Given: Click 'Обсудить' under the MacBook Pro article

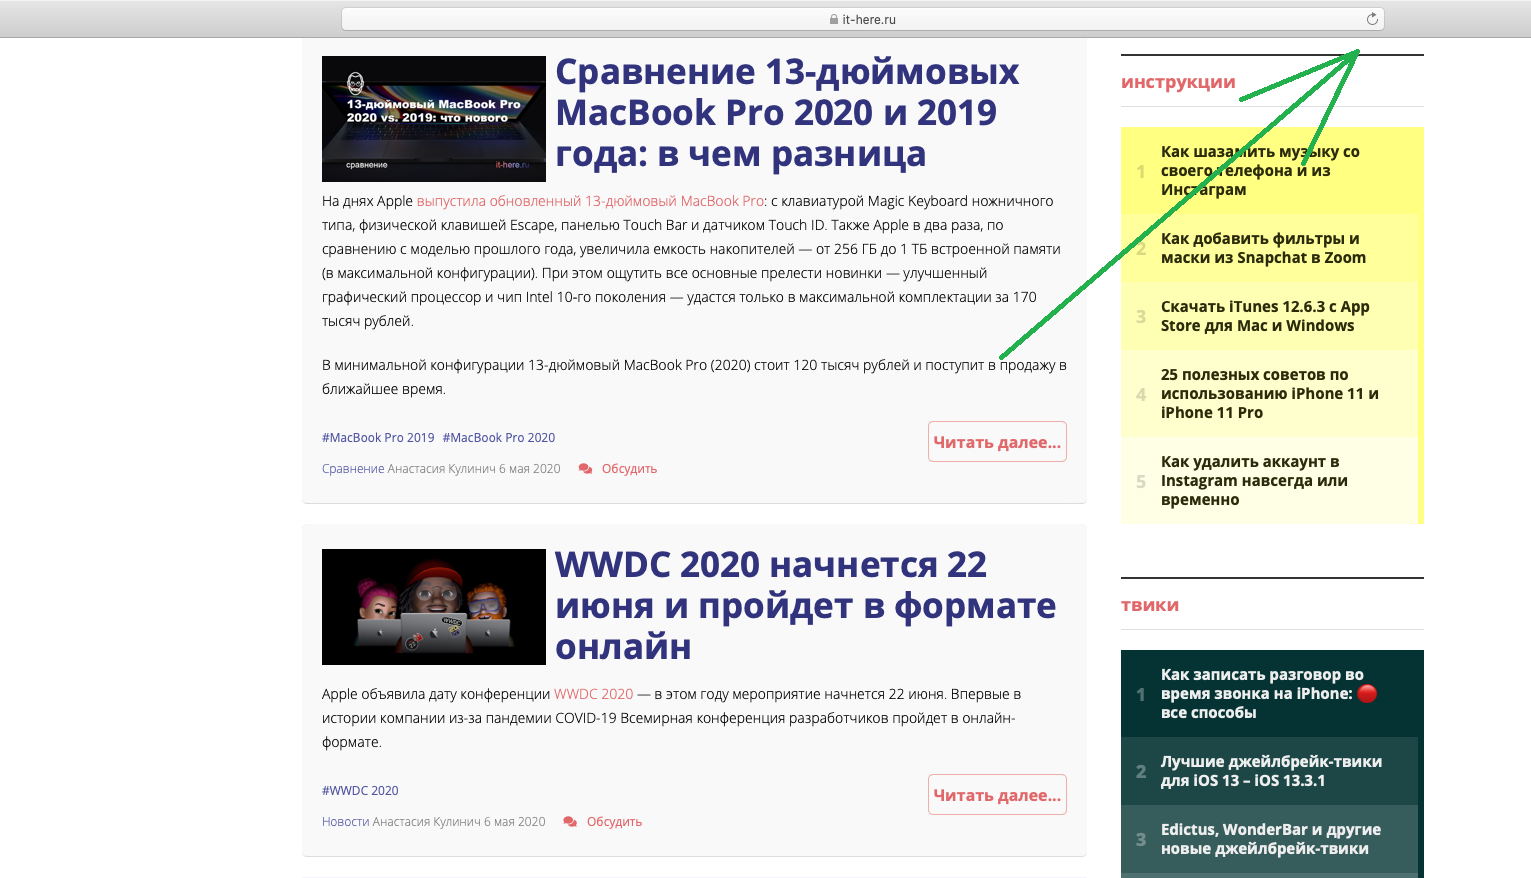Looking at the screenshot, I should click(x=629, y=469).
